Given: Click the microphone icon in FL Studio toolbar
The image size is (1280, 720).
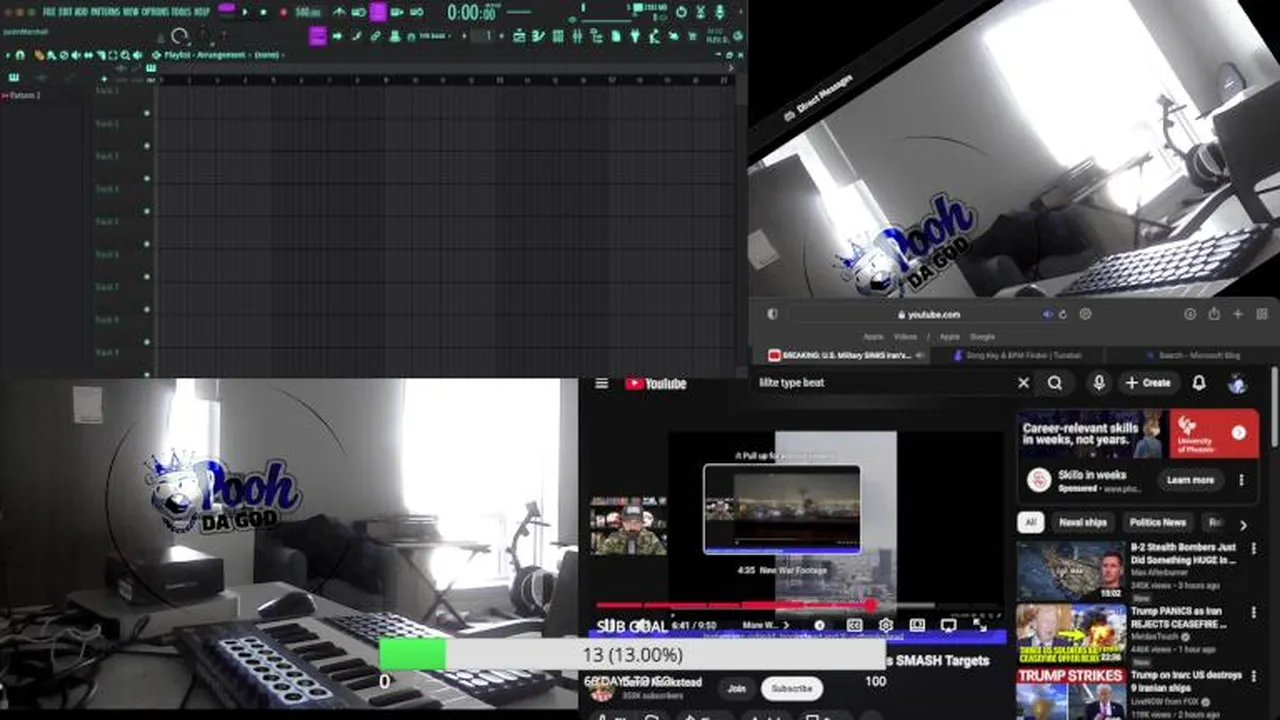Looking at the screenshot, I should (x=720, y=11).
